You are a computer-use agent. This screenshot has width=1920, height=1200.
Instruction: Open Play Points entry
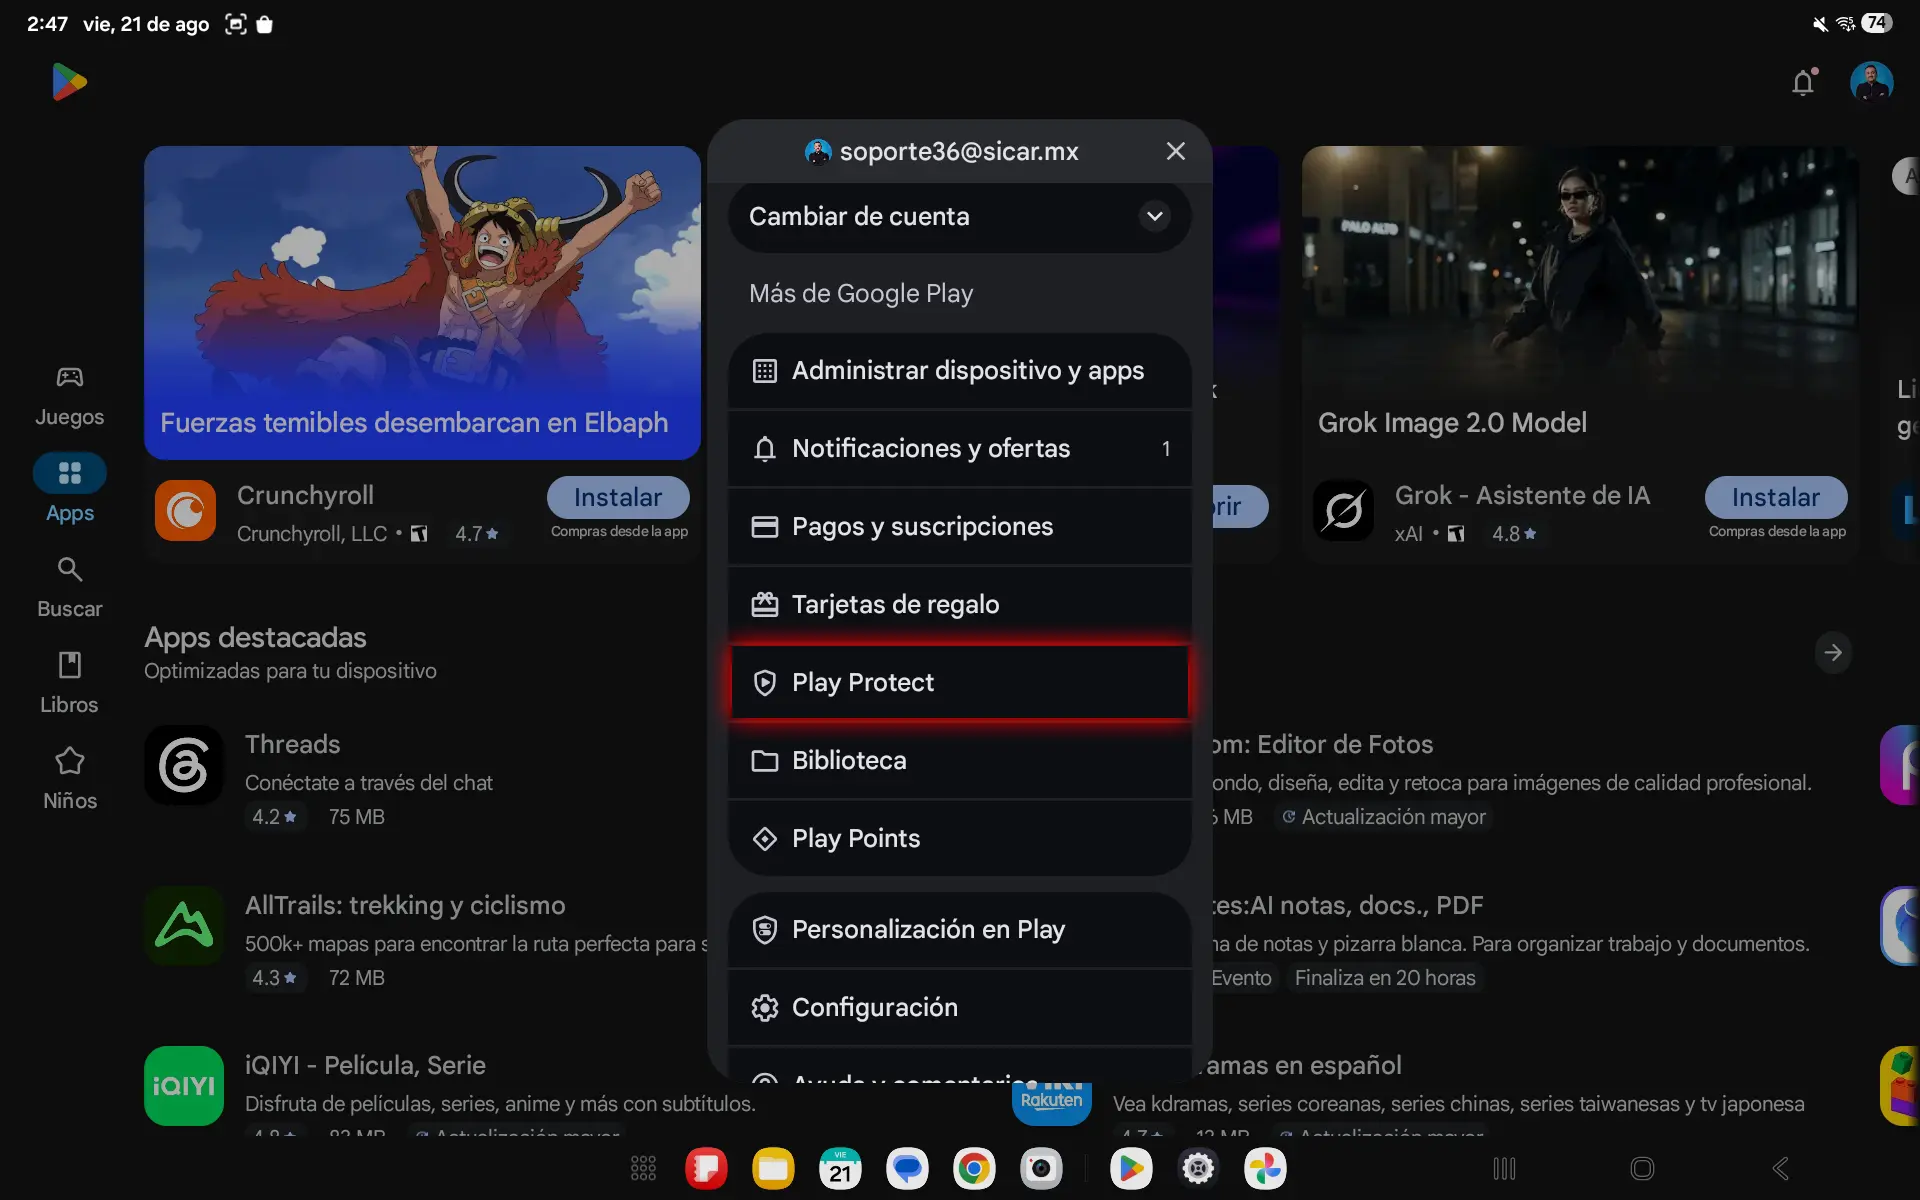960,839
